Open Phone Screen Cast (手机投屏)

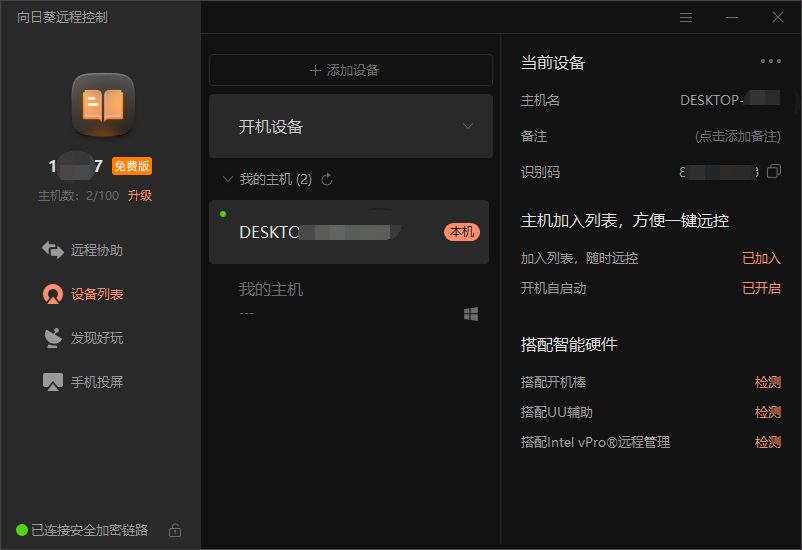(83, 382)
